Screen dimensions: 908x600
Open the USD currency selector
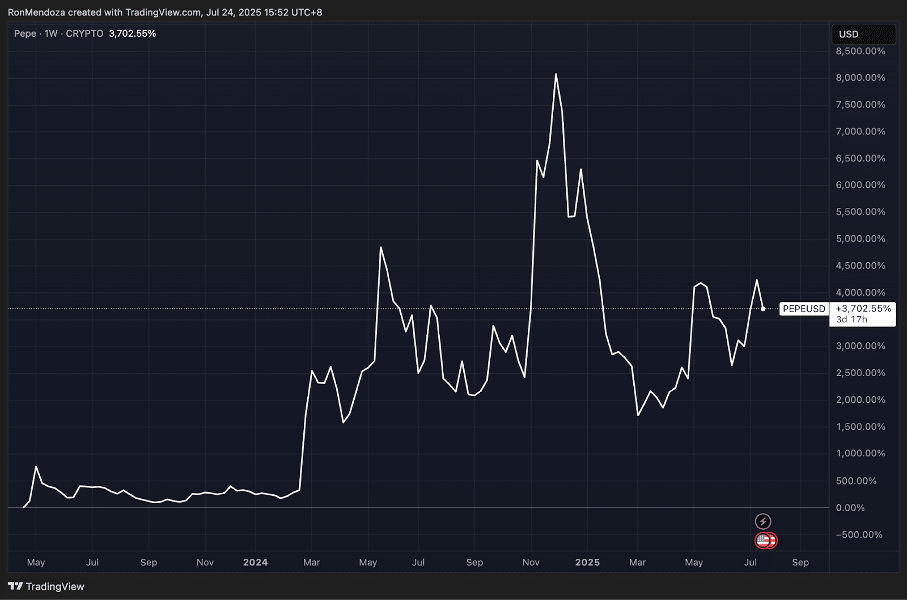[849, 34]
